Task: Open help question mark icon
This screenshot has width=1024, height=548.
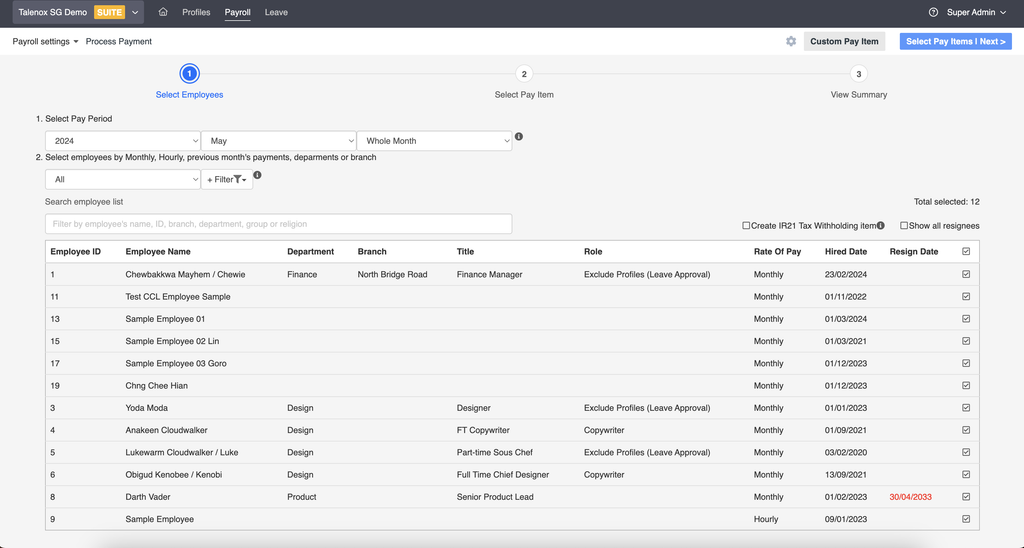Action: click(933, 12)
